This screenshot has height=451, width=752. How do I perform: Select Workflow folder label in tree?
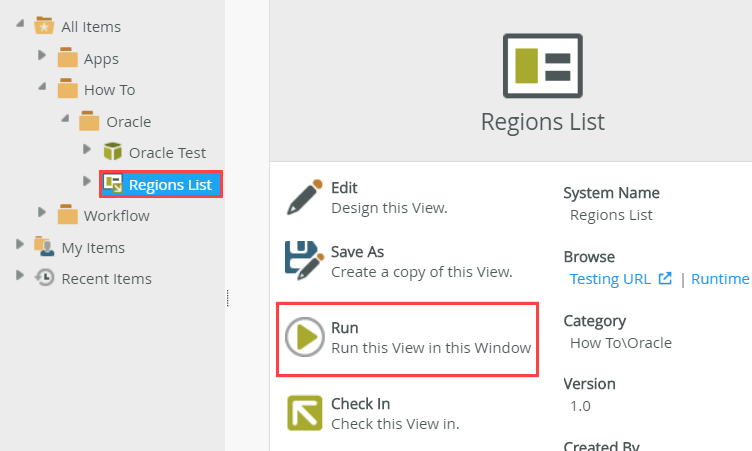coord(116,215)
